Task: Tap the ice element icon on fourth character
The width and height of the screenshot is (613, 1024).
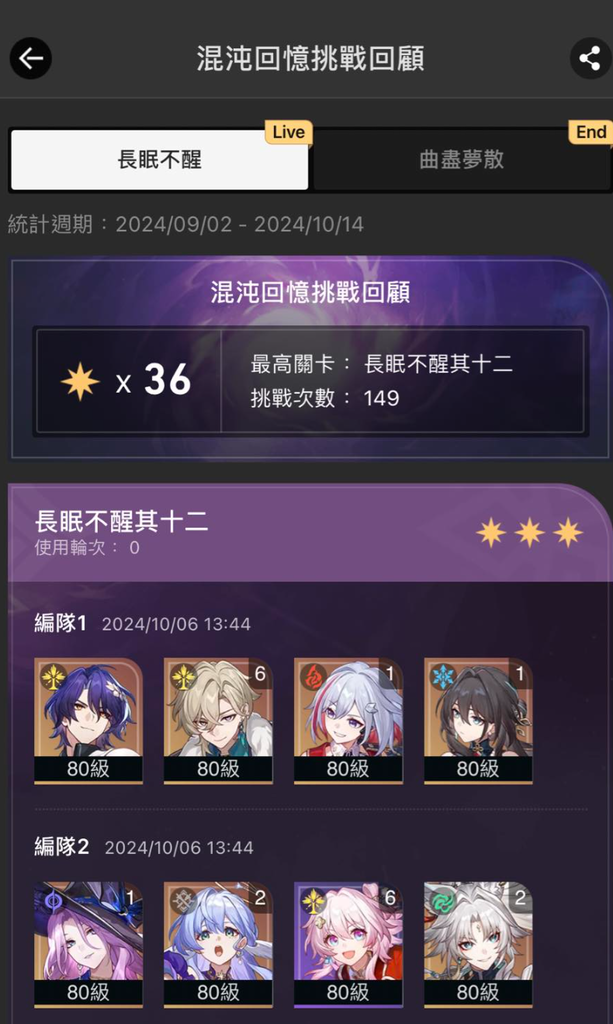Action: (443, 677)
